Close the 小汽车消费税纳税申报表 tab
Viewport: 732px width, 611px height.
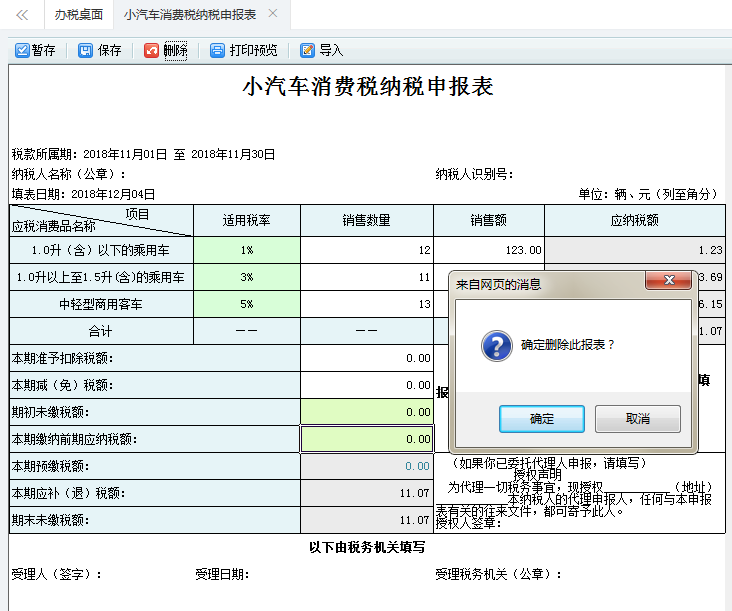[x=273, y=14]
